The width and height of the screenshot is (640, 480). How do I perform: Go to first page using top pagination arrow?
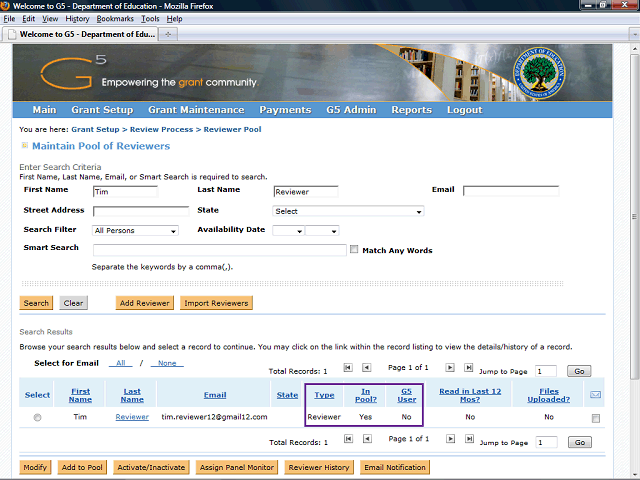click(x=348, y=368)
